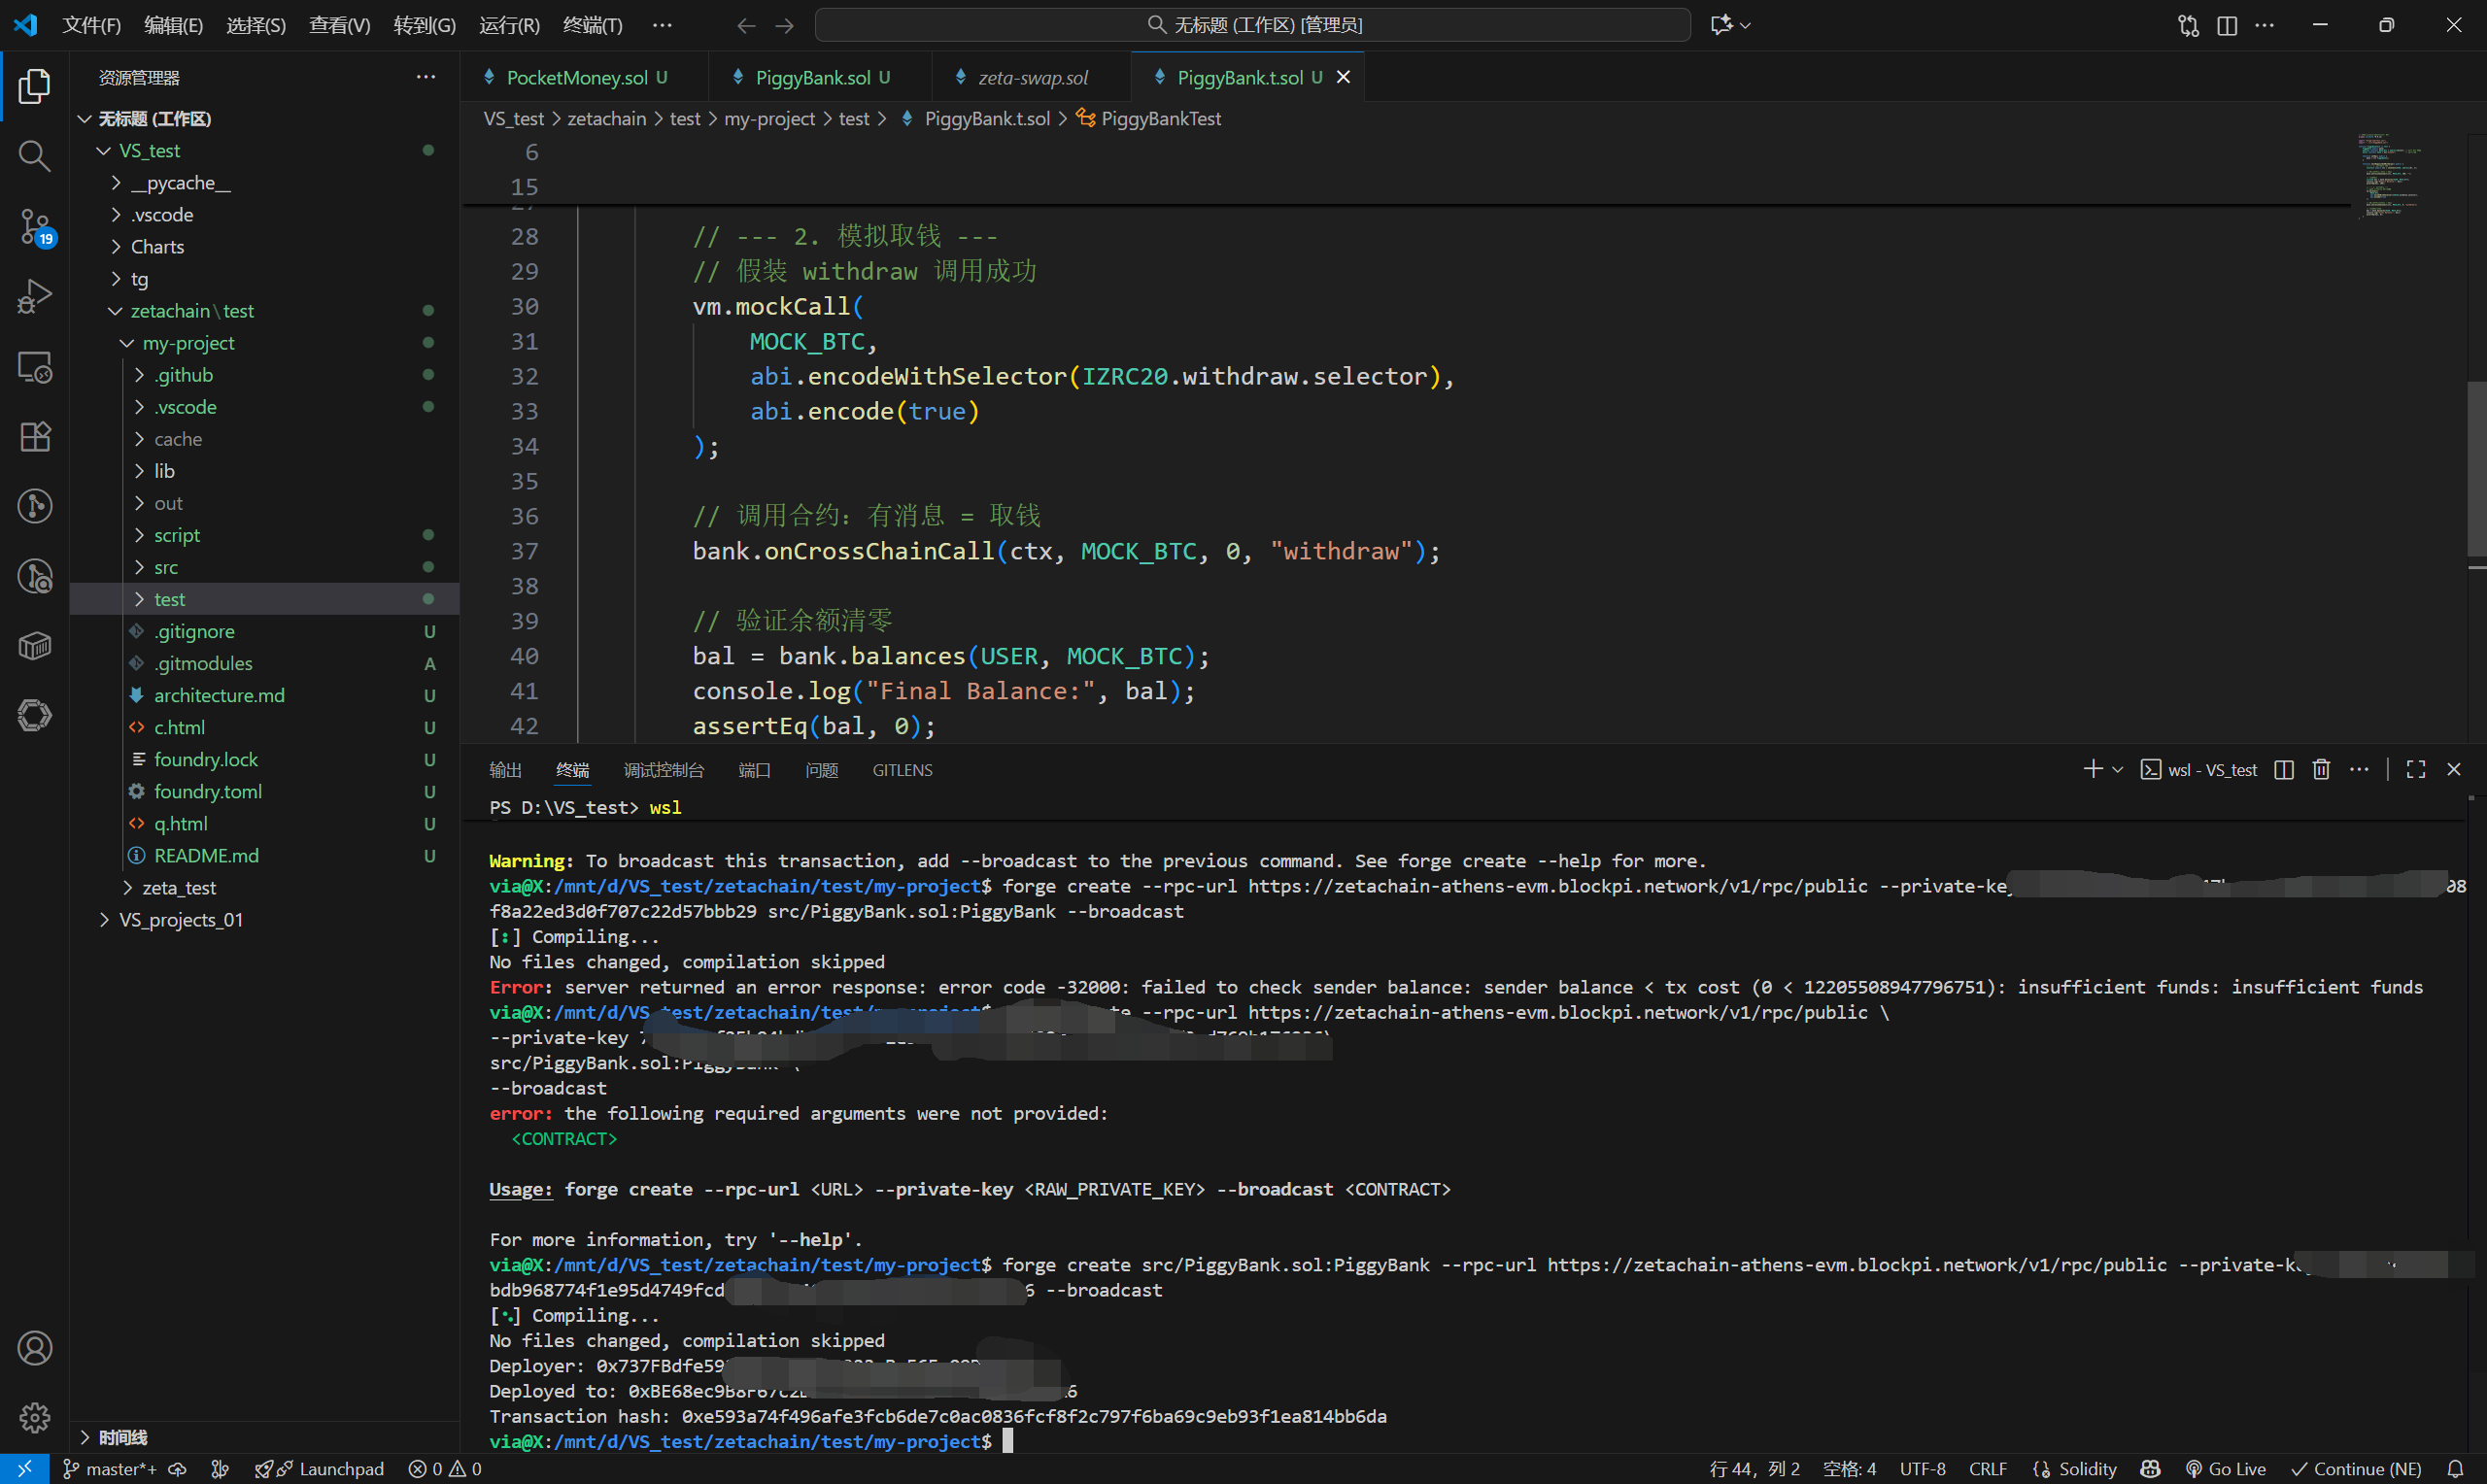Close the terminal panel

click(x=2454, y=769)
